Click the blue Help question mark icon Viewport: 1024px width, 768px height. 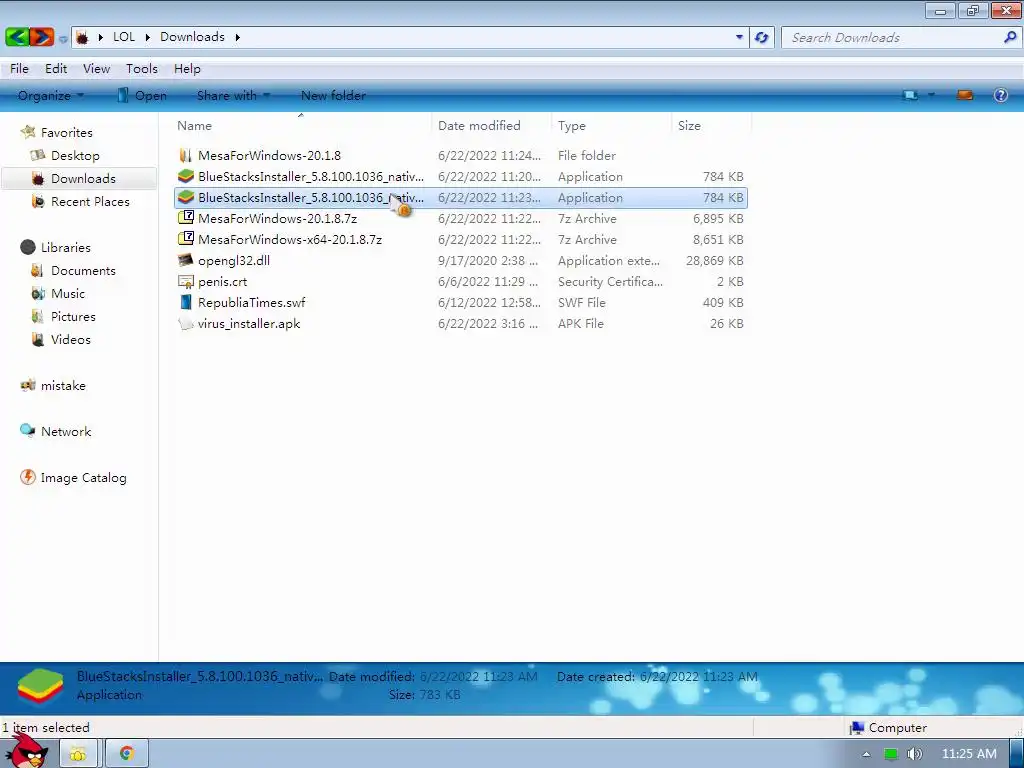1000,95
